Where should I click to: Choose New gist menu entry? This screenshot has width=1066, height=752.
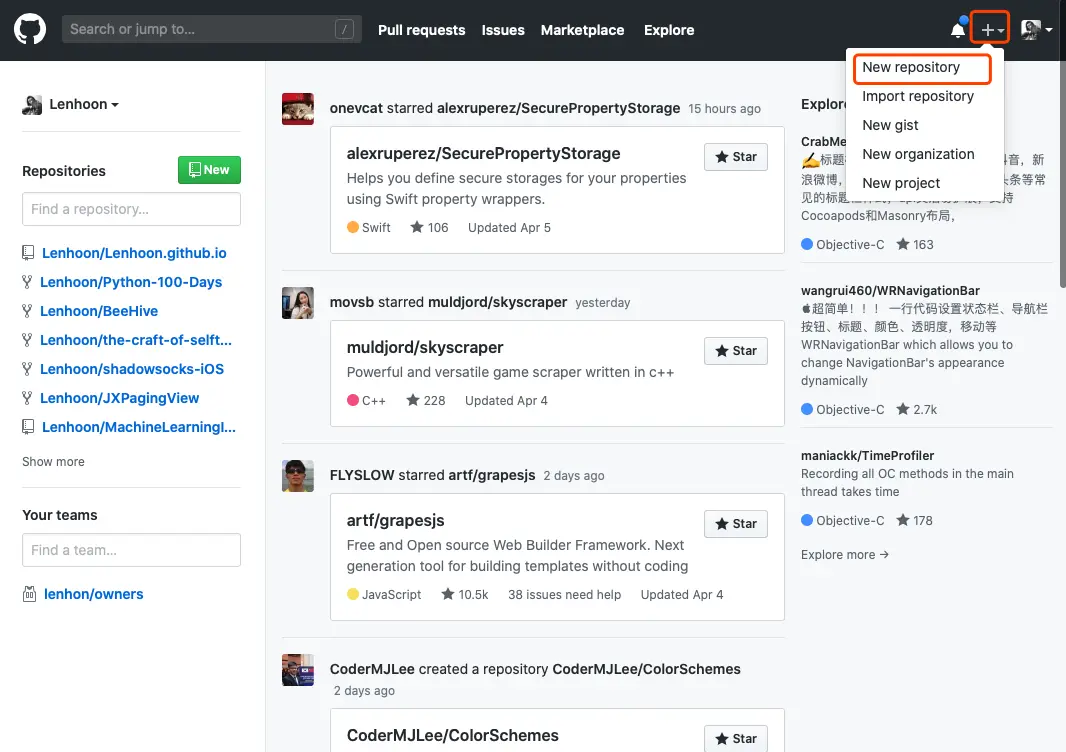890,125
